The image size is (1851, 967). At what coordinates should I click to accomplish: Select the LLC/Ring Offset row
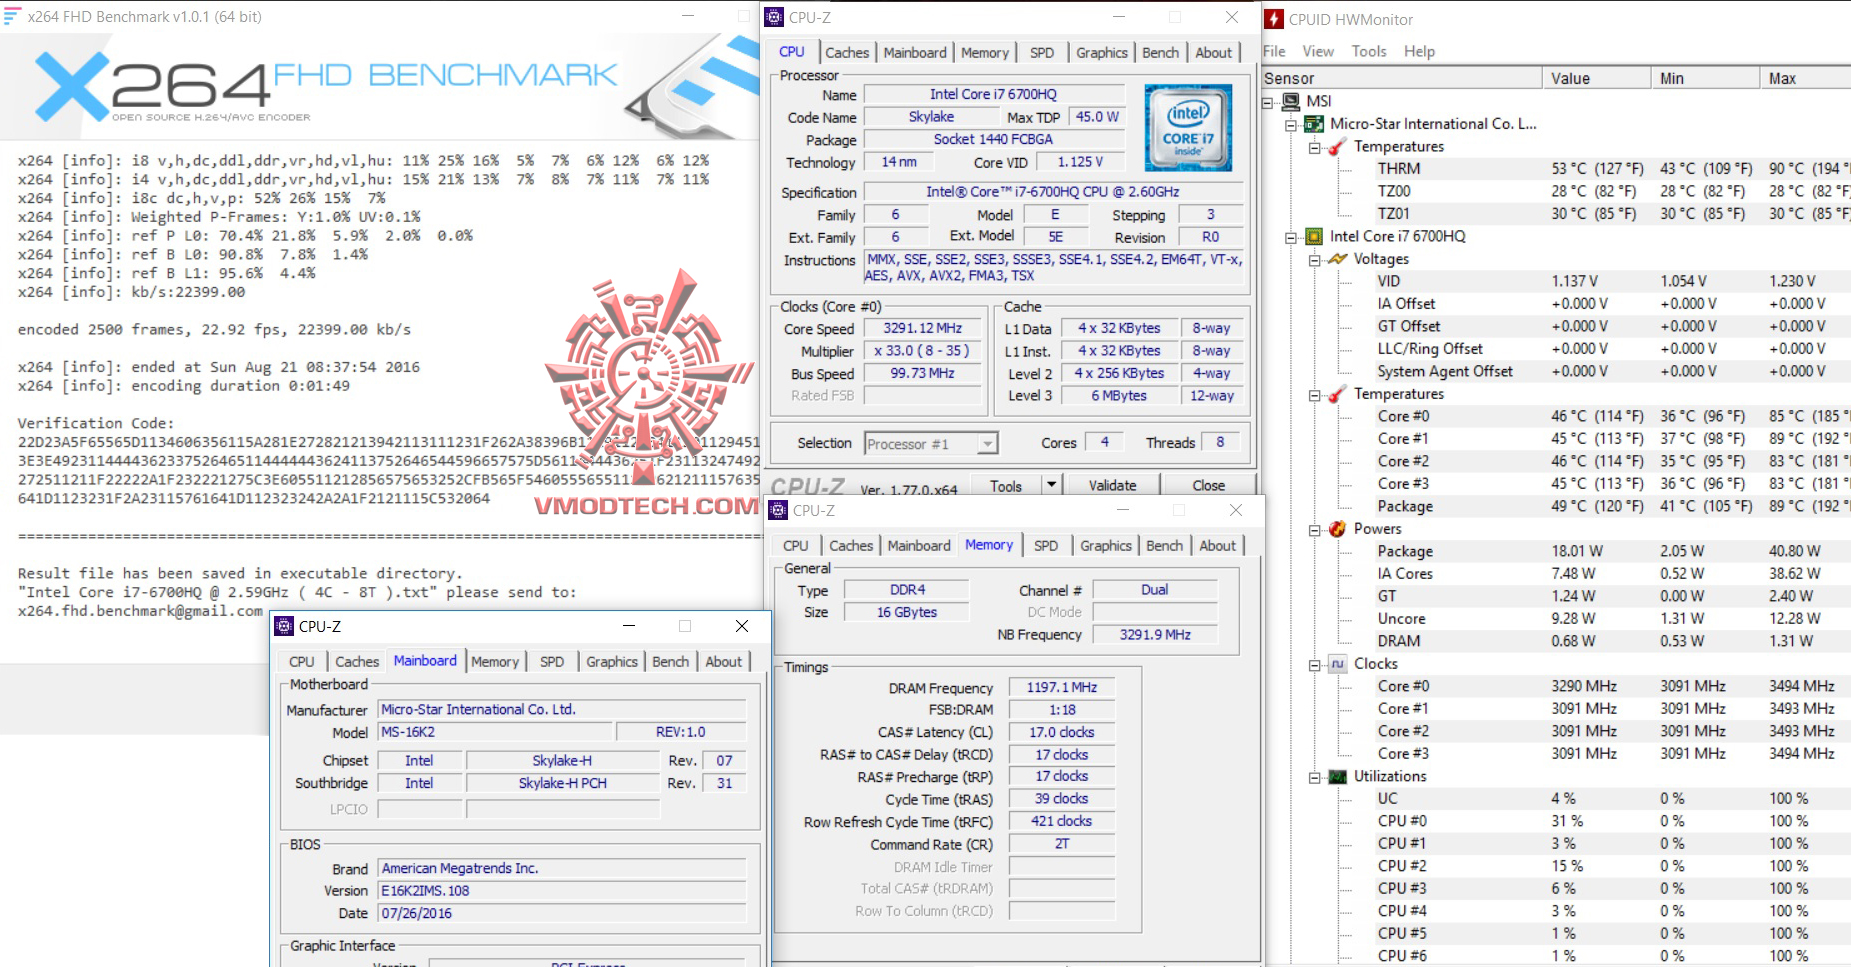coord(1556,349)
